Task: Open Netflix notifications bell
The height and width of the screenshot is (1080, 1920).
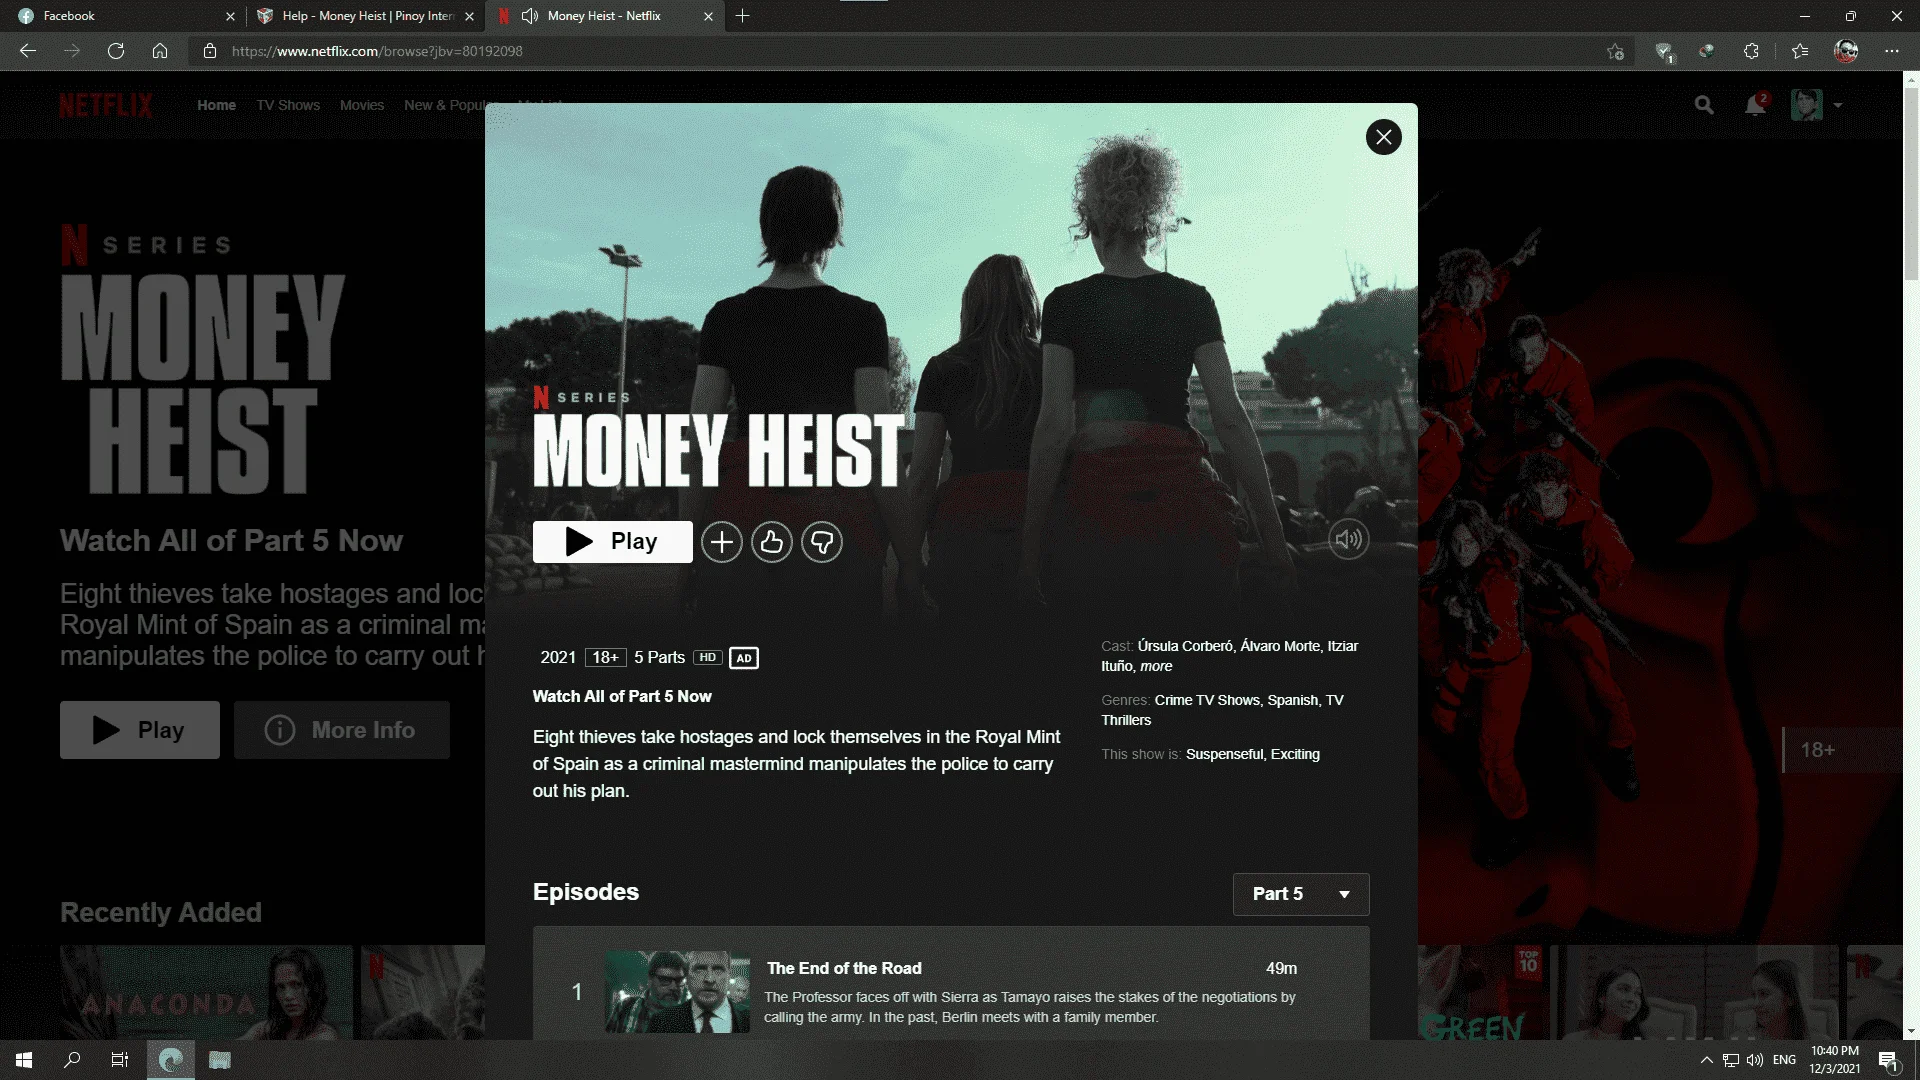Action: coord(1755,105)
